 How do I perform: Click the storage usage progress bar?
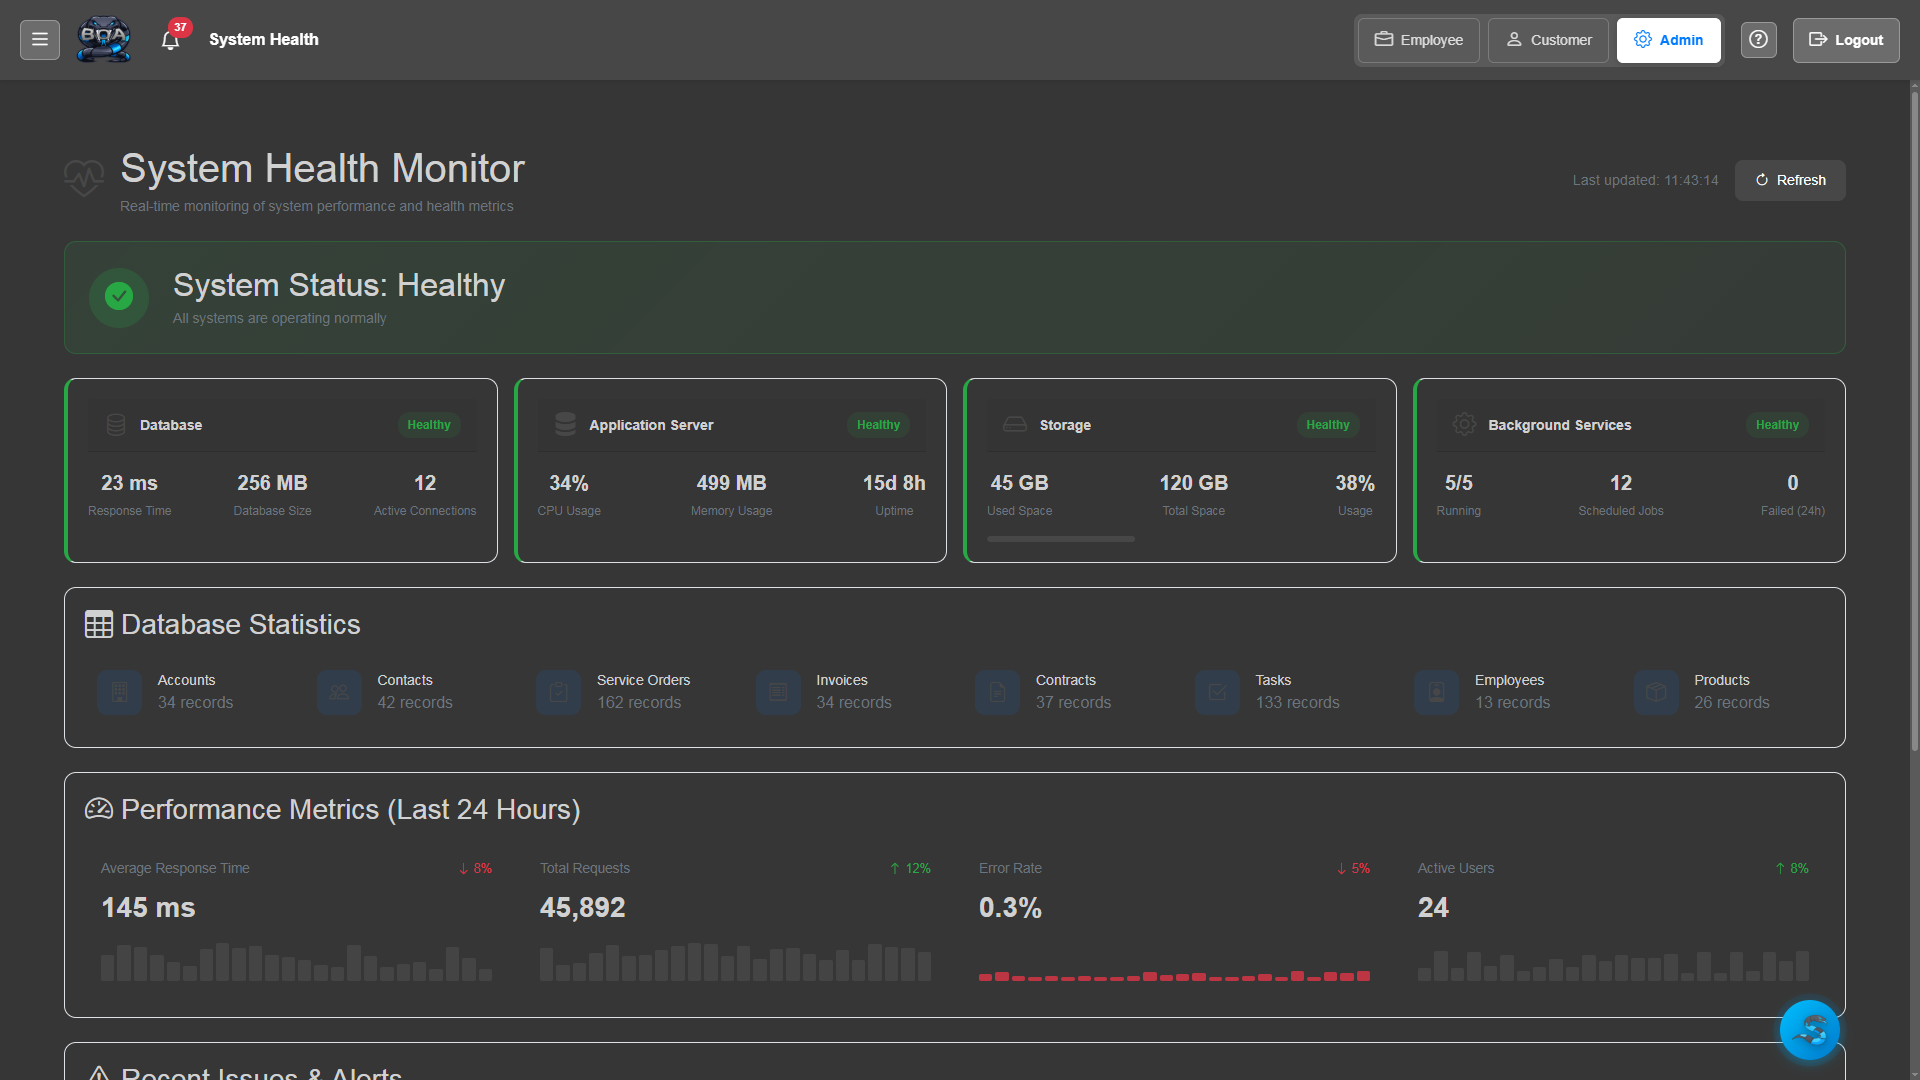pyautogui.click(x=1060, y=539)
